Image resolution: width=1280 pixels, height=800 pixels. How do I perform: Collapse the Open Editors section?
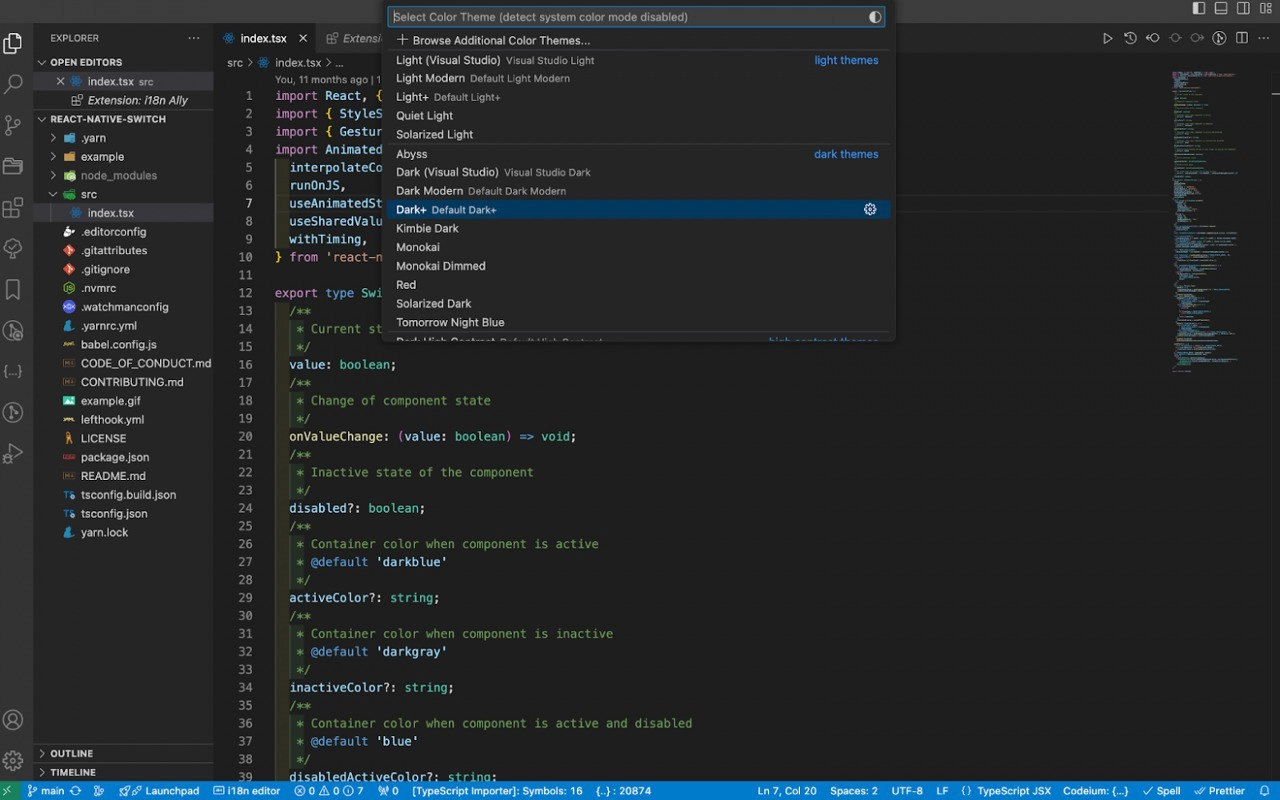coord(125,62)
